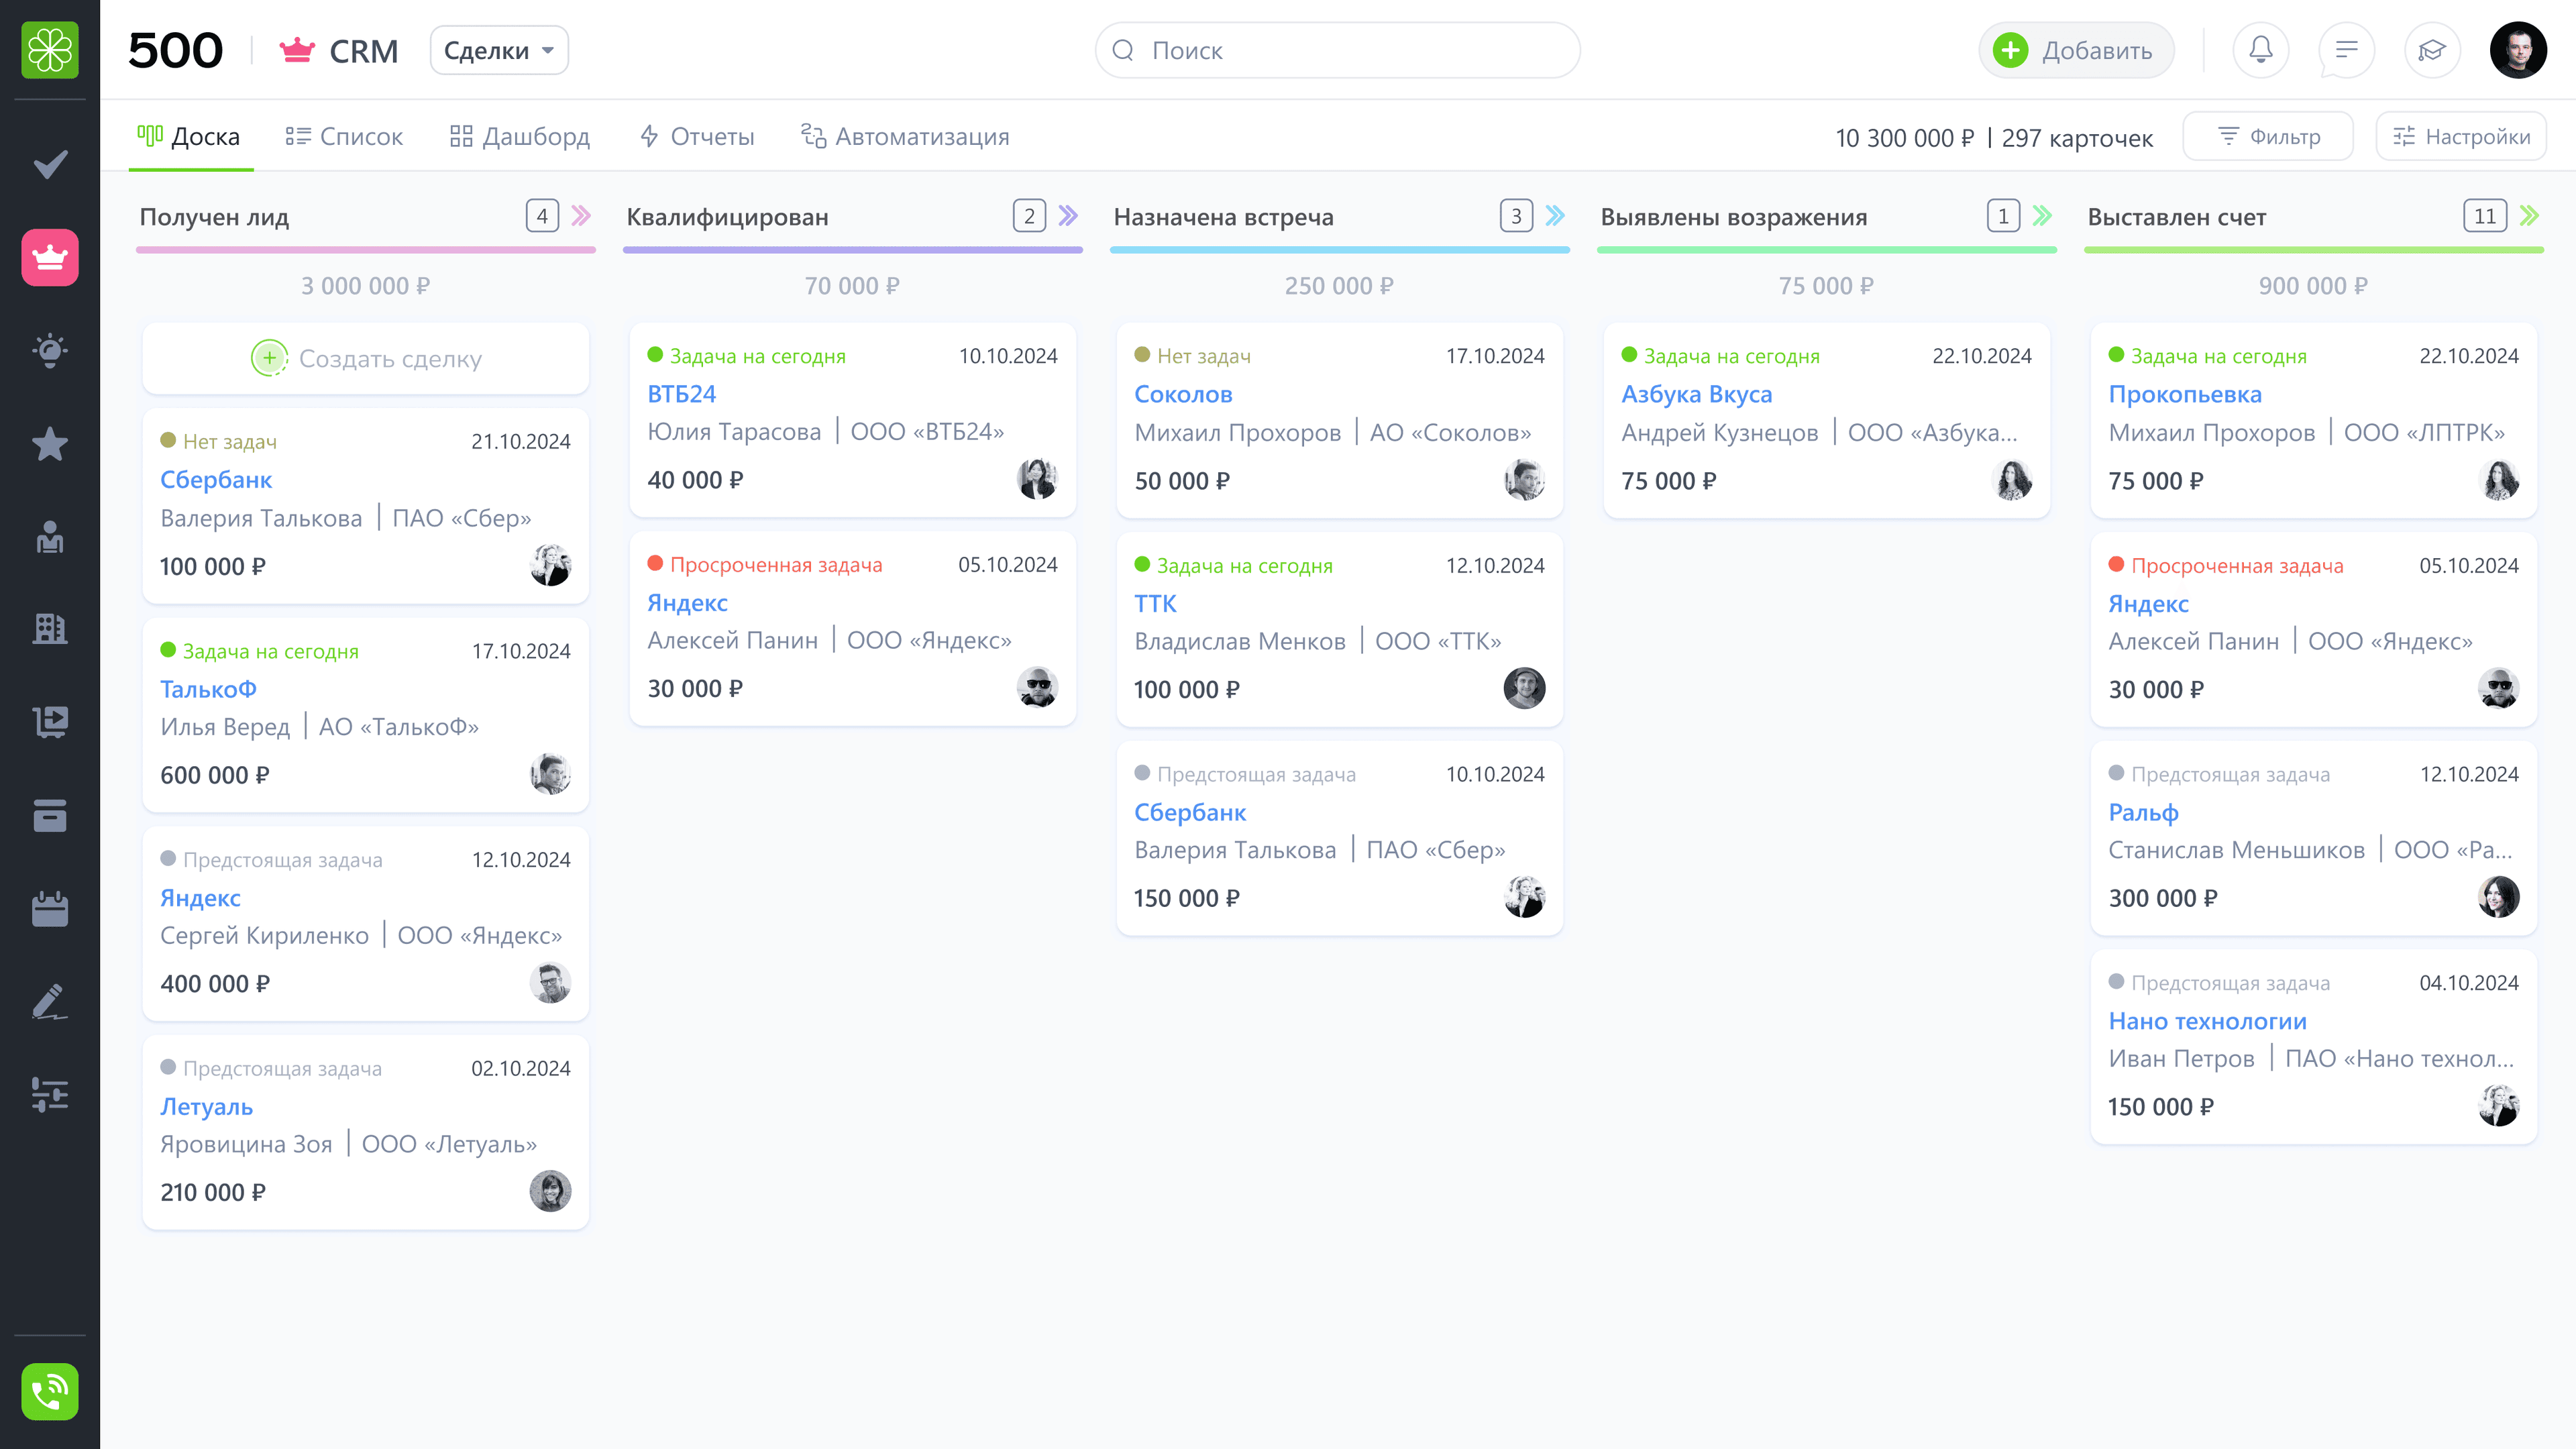Switch to the Дашборд tab
This screenshot has height=1449, width=2576.
(520, 136)
